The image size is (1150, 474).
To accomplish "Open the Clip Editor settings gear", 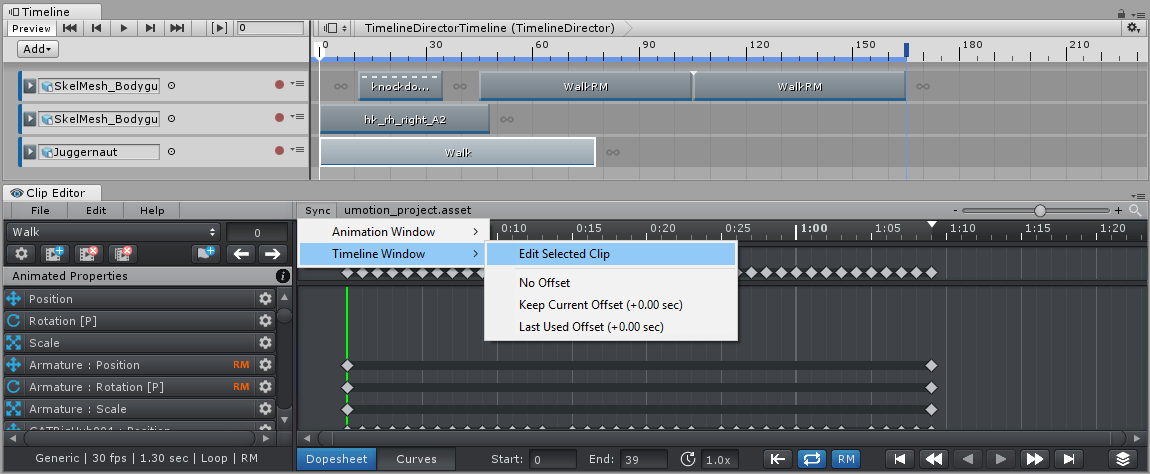I will [x=22, y=254].
